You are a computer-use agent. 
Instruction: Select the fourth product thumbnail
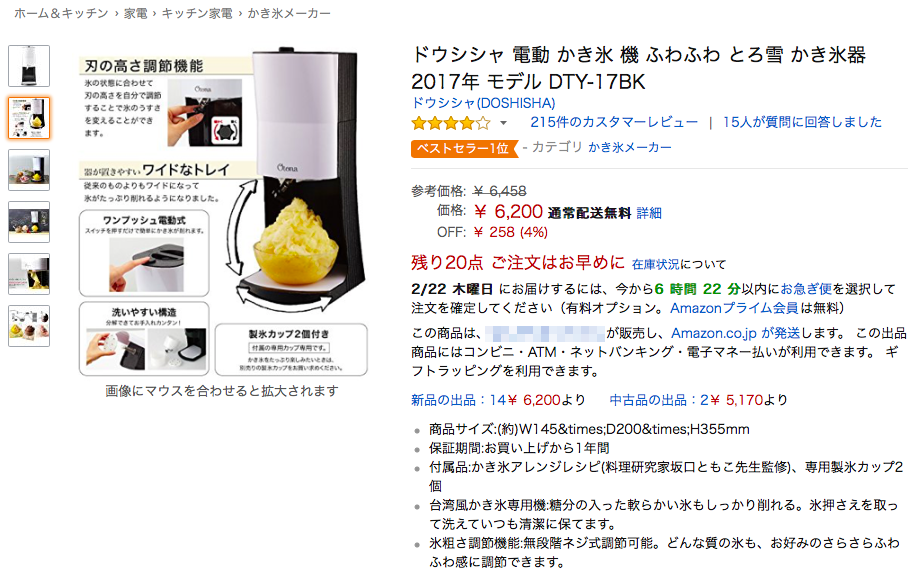coord(29,222)
